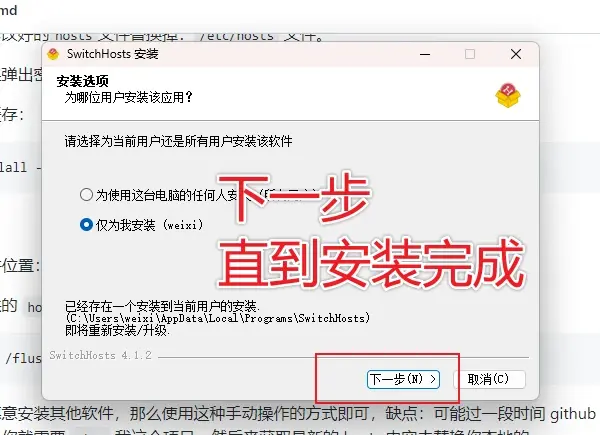Click the 安装选项 heading

pos(83,81)
